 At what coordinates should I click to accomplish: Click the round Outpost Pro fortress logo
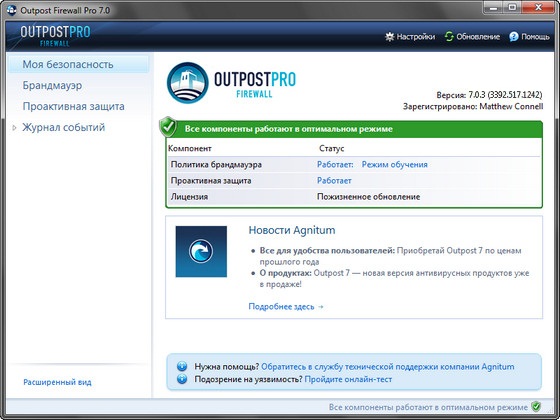pyautogui.click(x=188, y=83)
